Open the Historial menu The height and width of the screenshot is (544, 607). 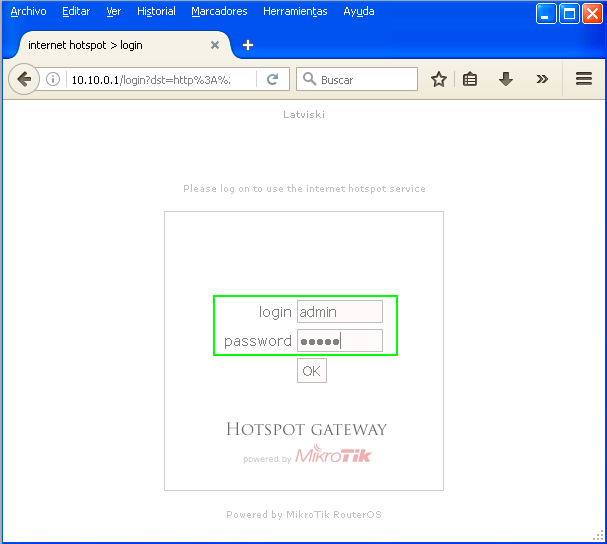pos(155,12)
